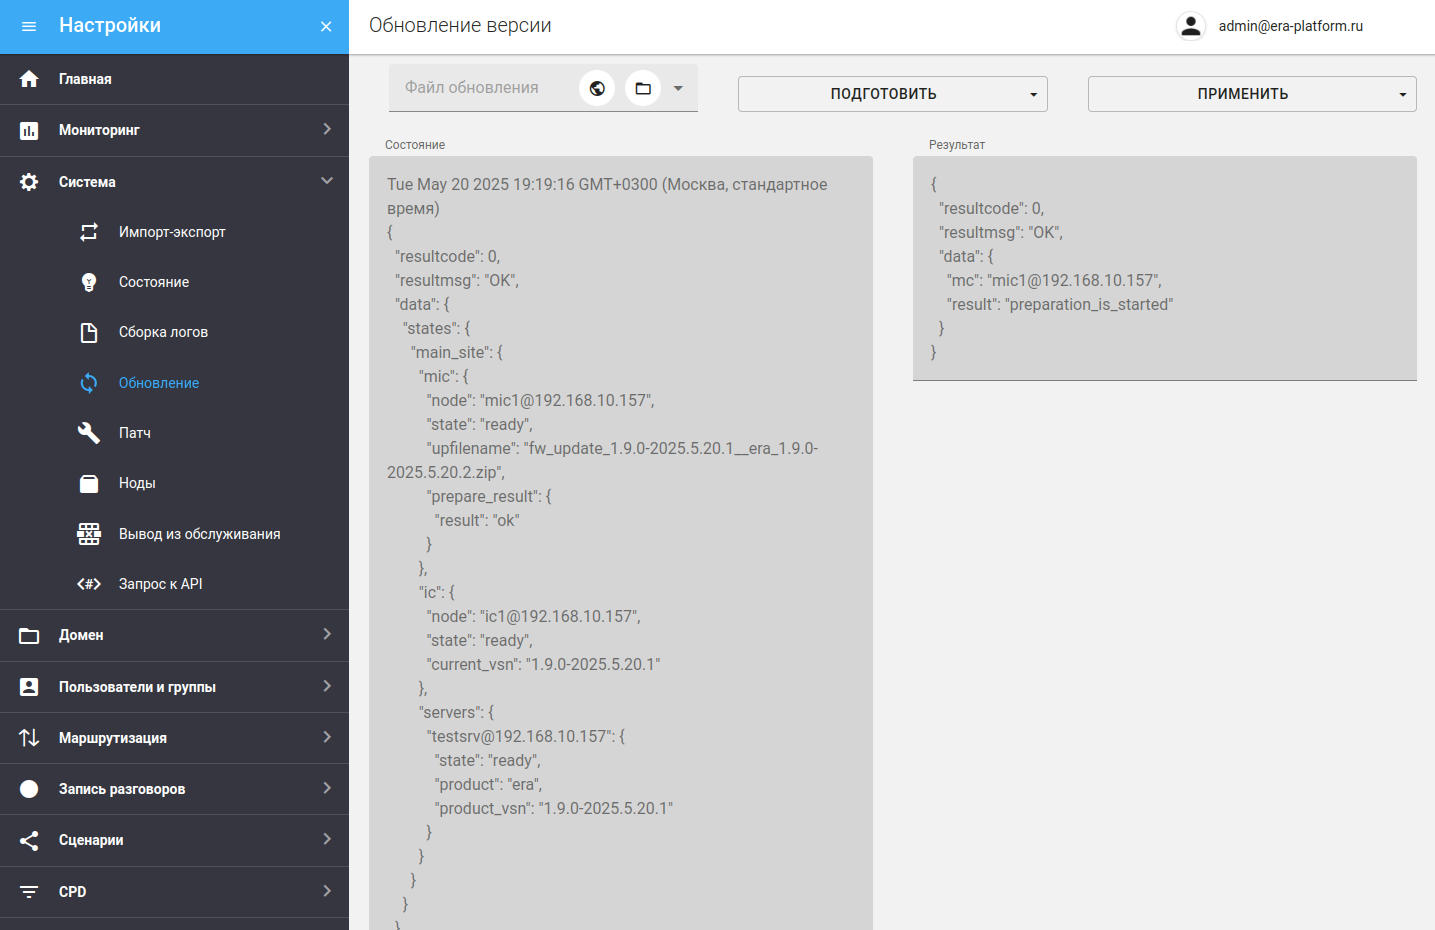Expand the Файл обновления dropdown arrow
The image size is (1435, 930).
[x=678, y=88]
